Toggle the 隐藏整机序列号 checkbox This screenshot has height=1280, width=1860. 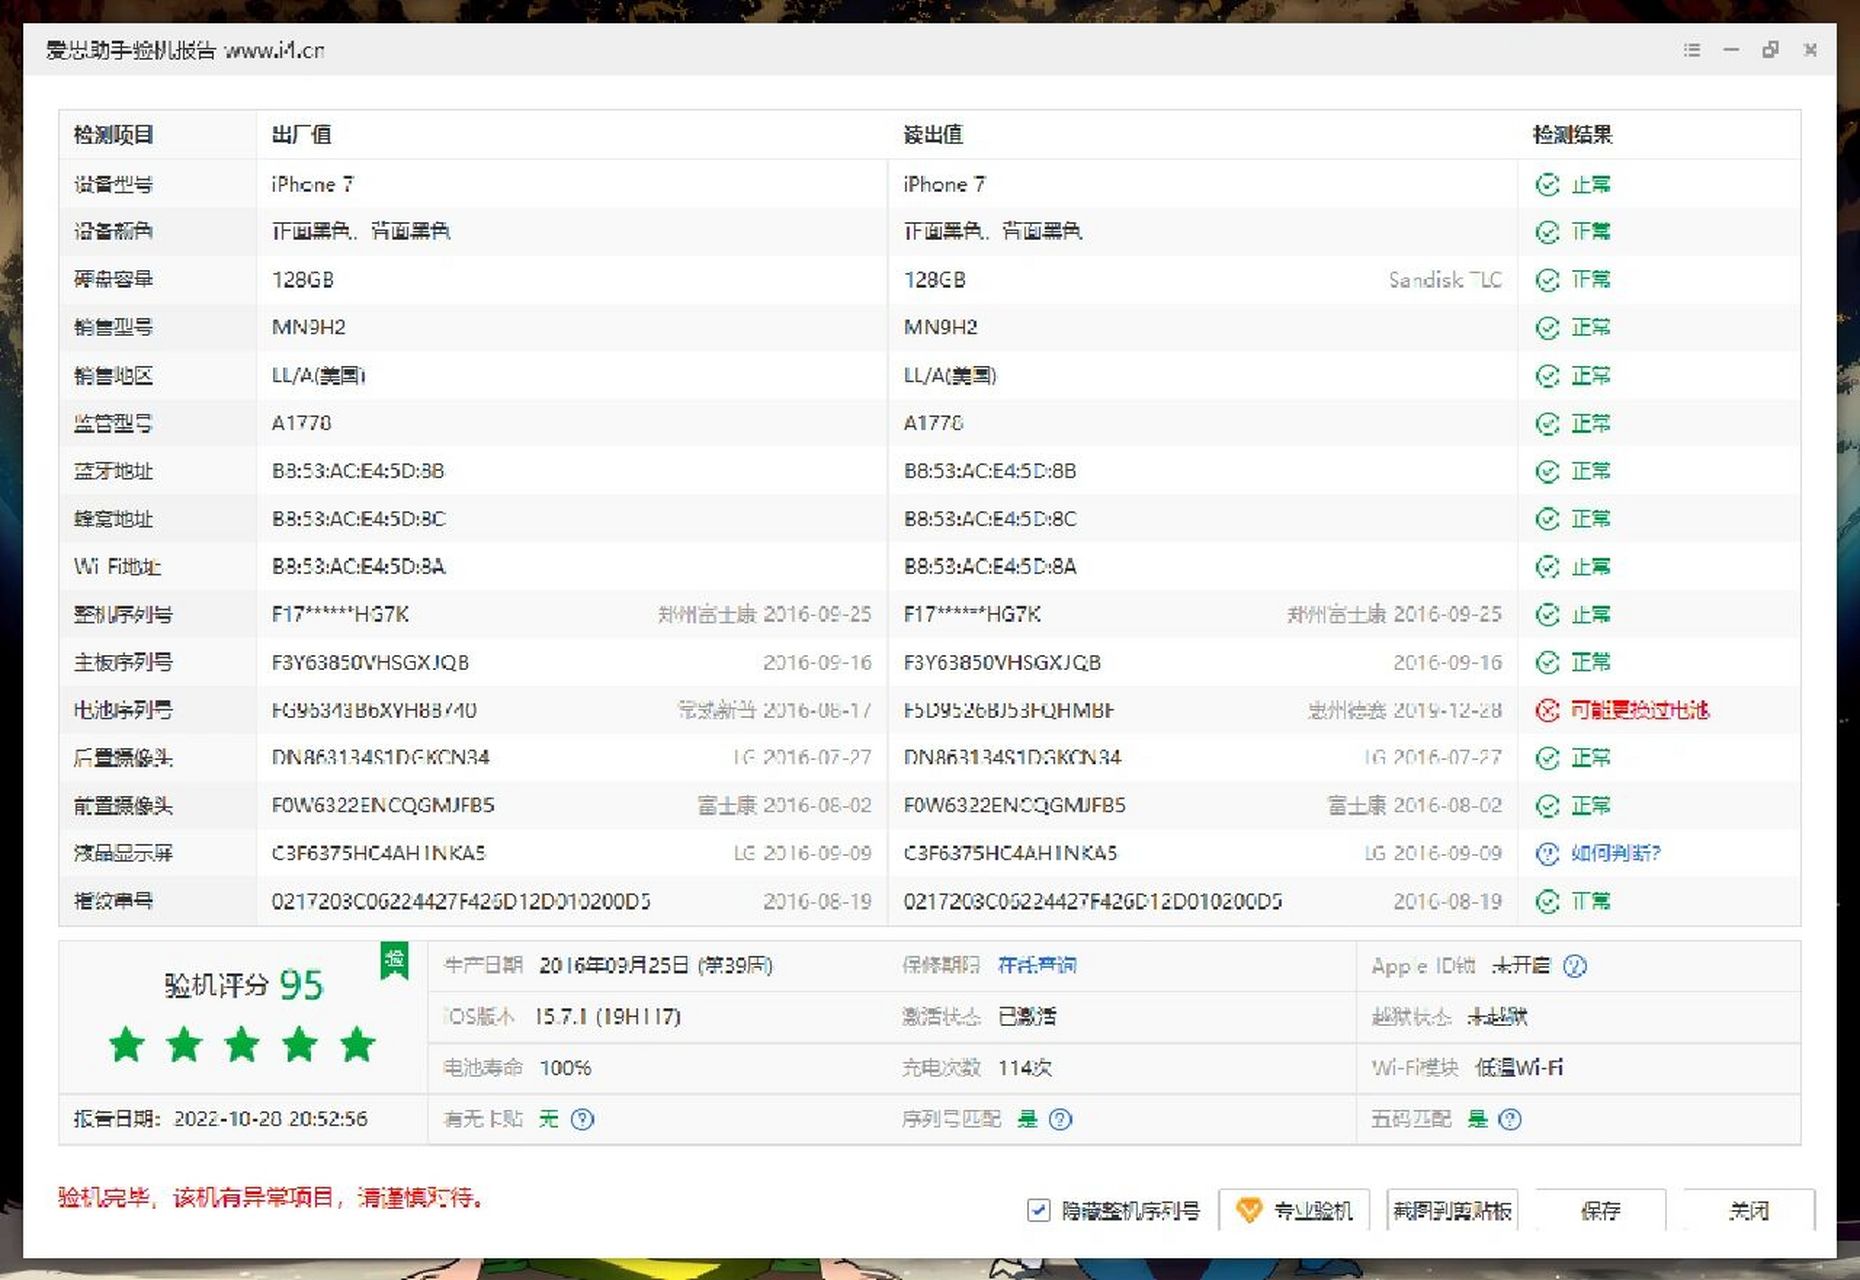tap(1037, 1210)
